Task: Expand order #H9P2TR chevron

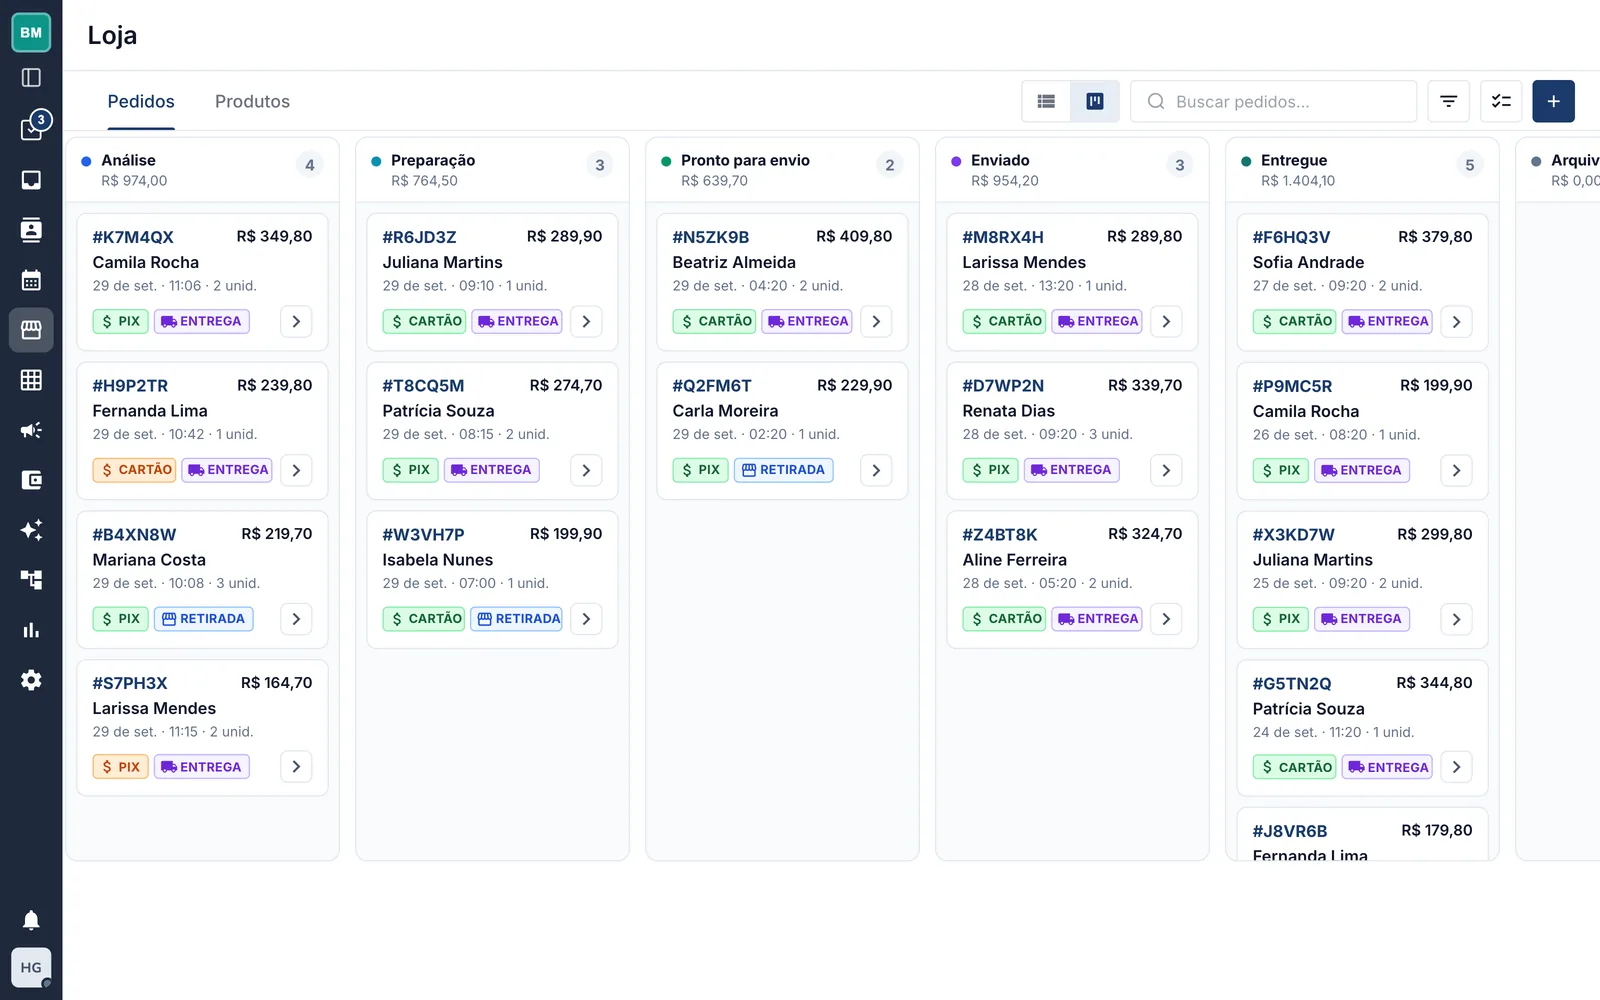Action: point(296,470)
